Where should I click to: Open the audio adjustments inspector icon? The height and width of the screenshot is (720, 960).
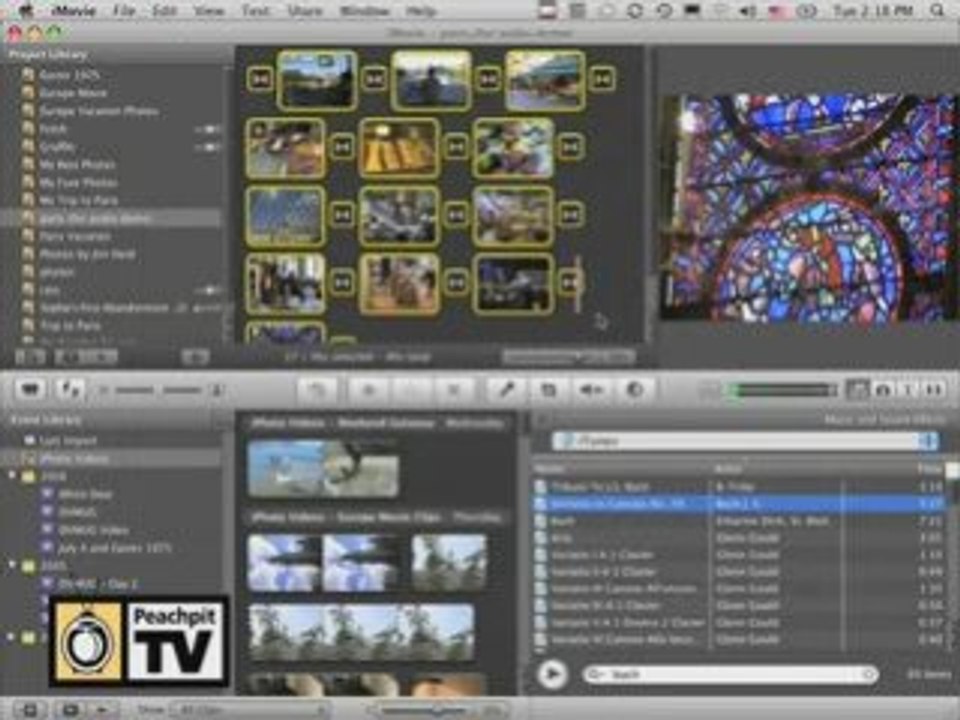[591, 389]
